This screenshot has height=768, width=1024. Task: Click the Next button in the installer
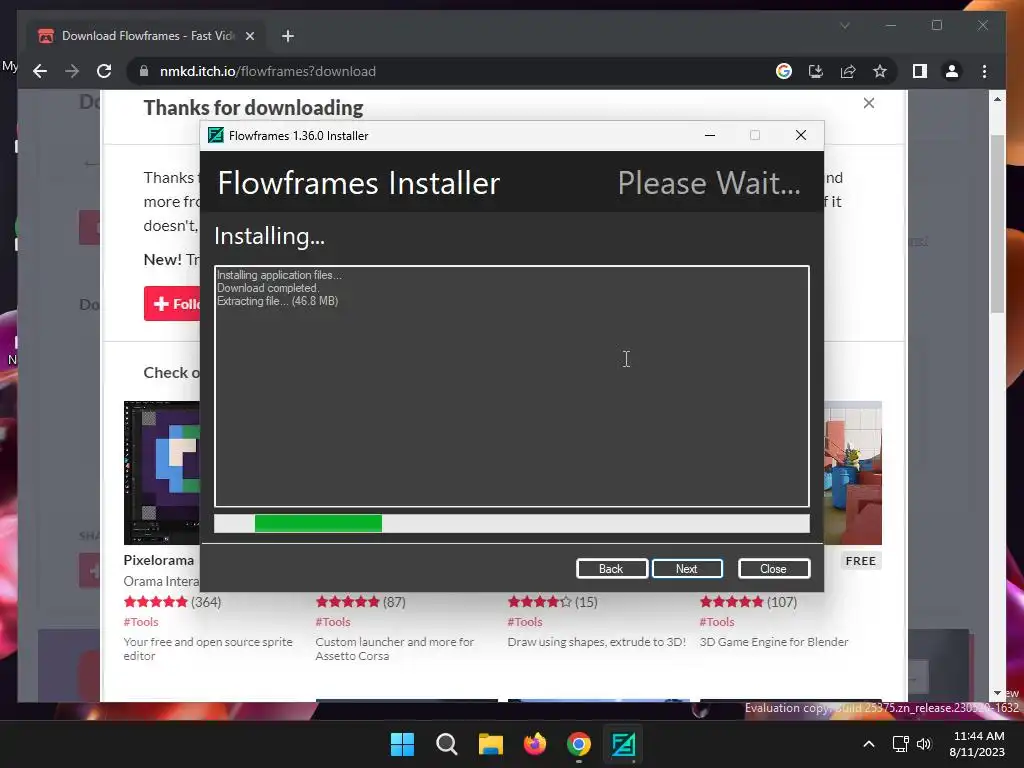coord(686,569)
